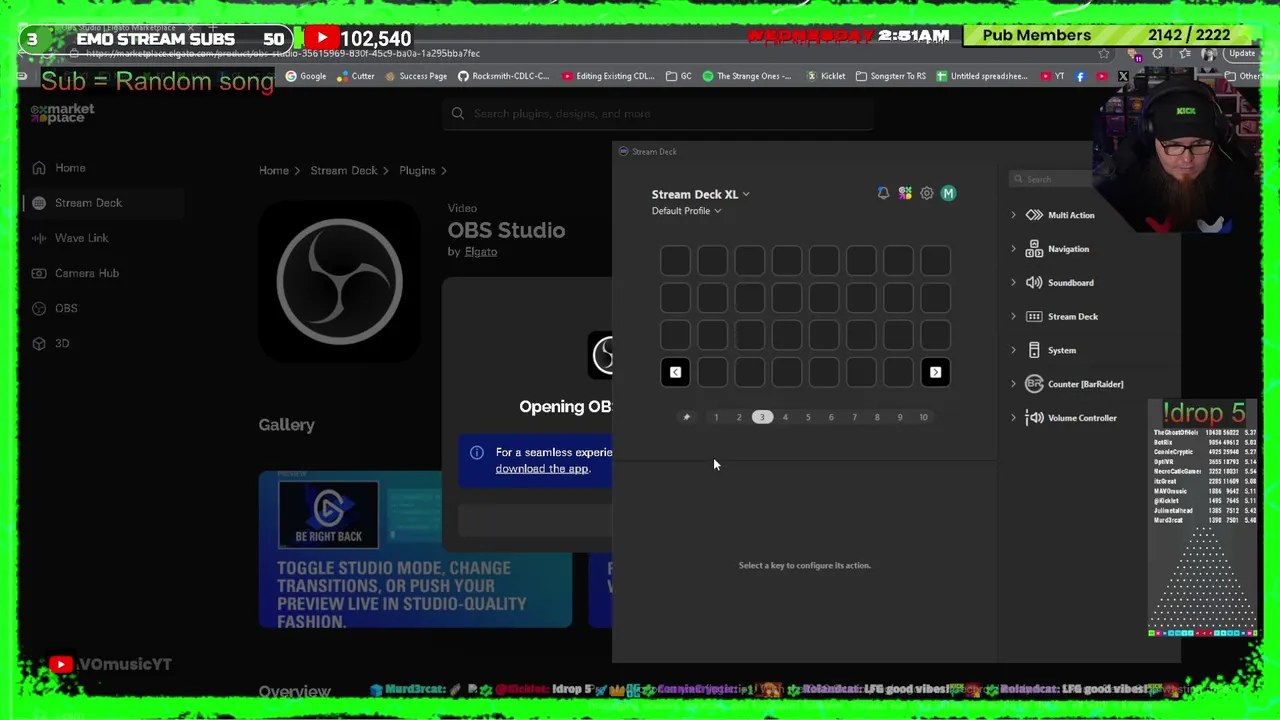Click the Stream Deck category icon
This screenshot has width=1280, height=720.
[x=1034, y=317]
